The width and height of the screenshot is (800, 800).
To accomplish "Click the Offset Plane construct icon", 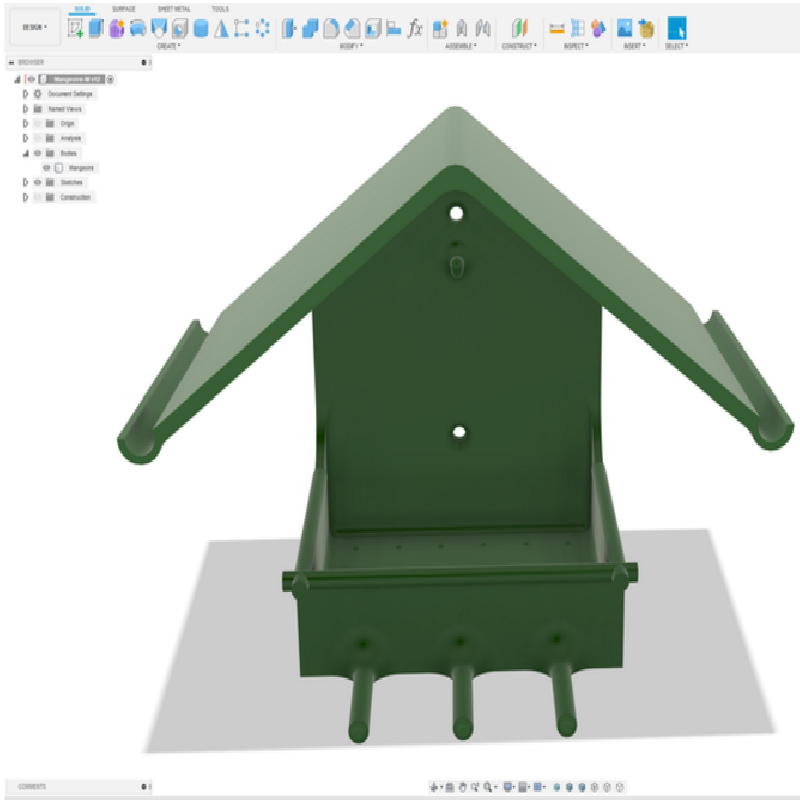I will click(519, 28).
